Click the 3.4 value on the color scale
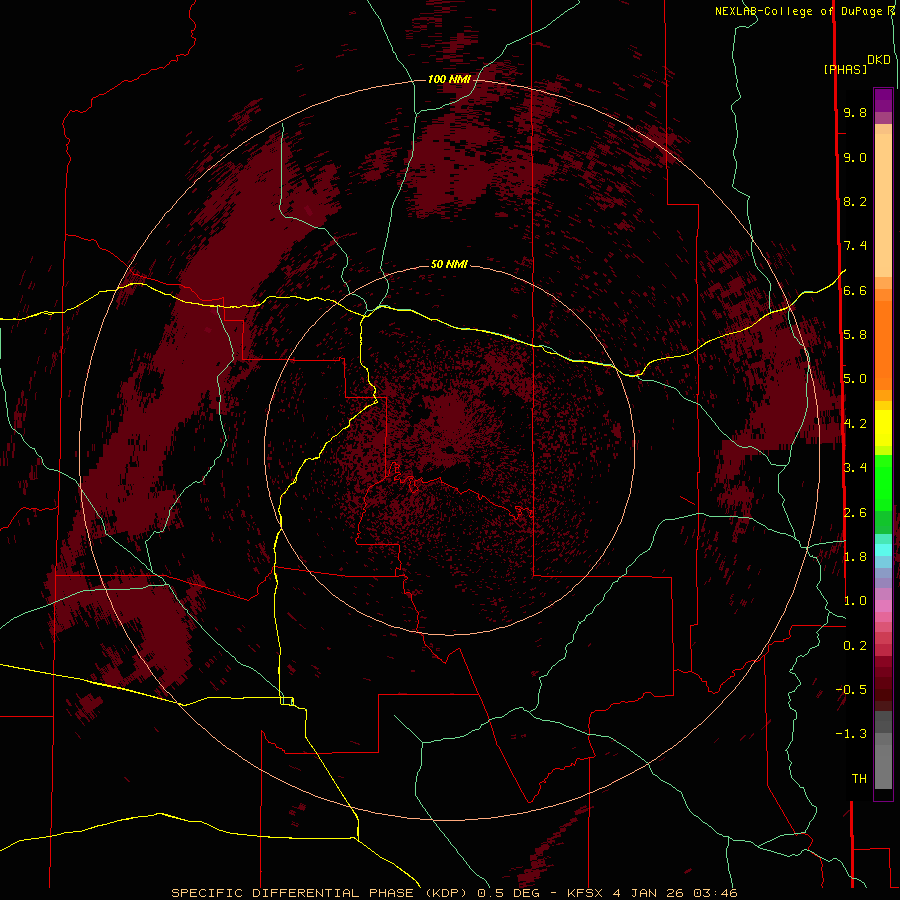Screen dimensions: 900x900 855,467
